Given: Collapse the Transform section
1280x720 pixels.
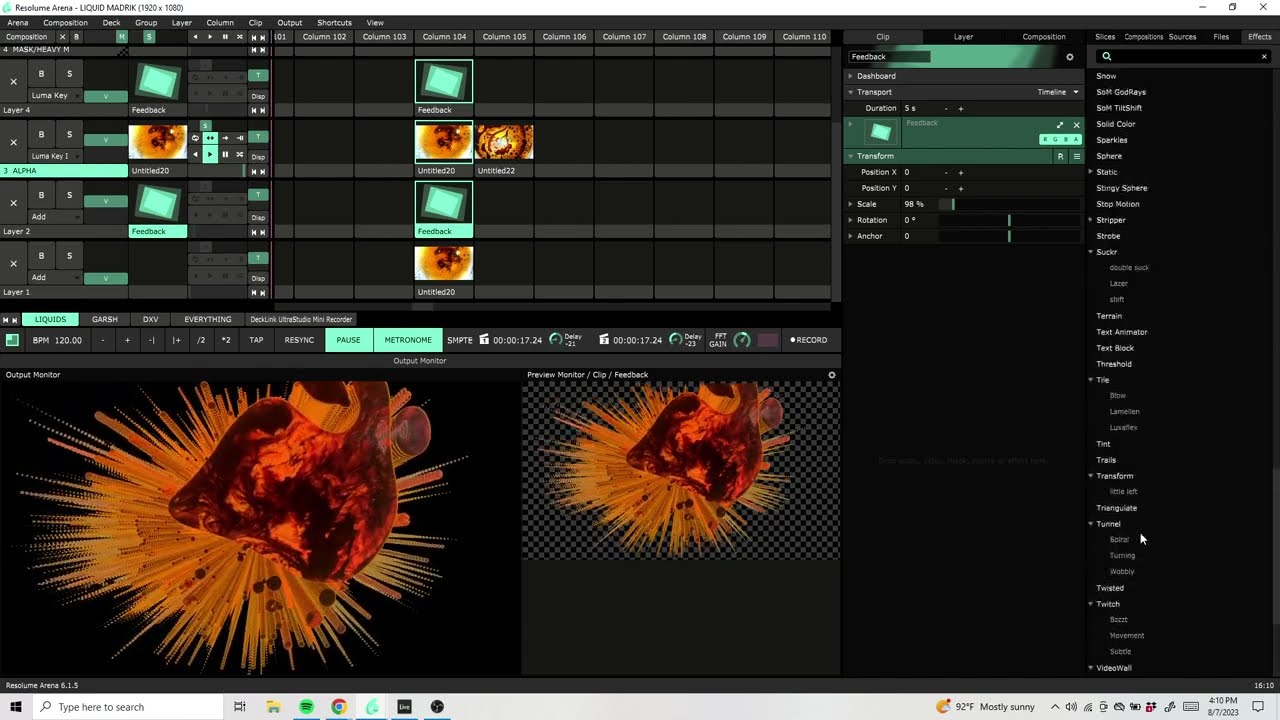Looking at the screenshot, I should coord(851,156).
